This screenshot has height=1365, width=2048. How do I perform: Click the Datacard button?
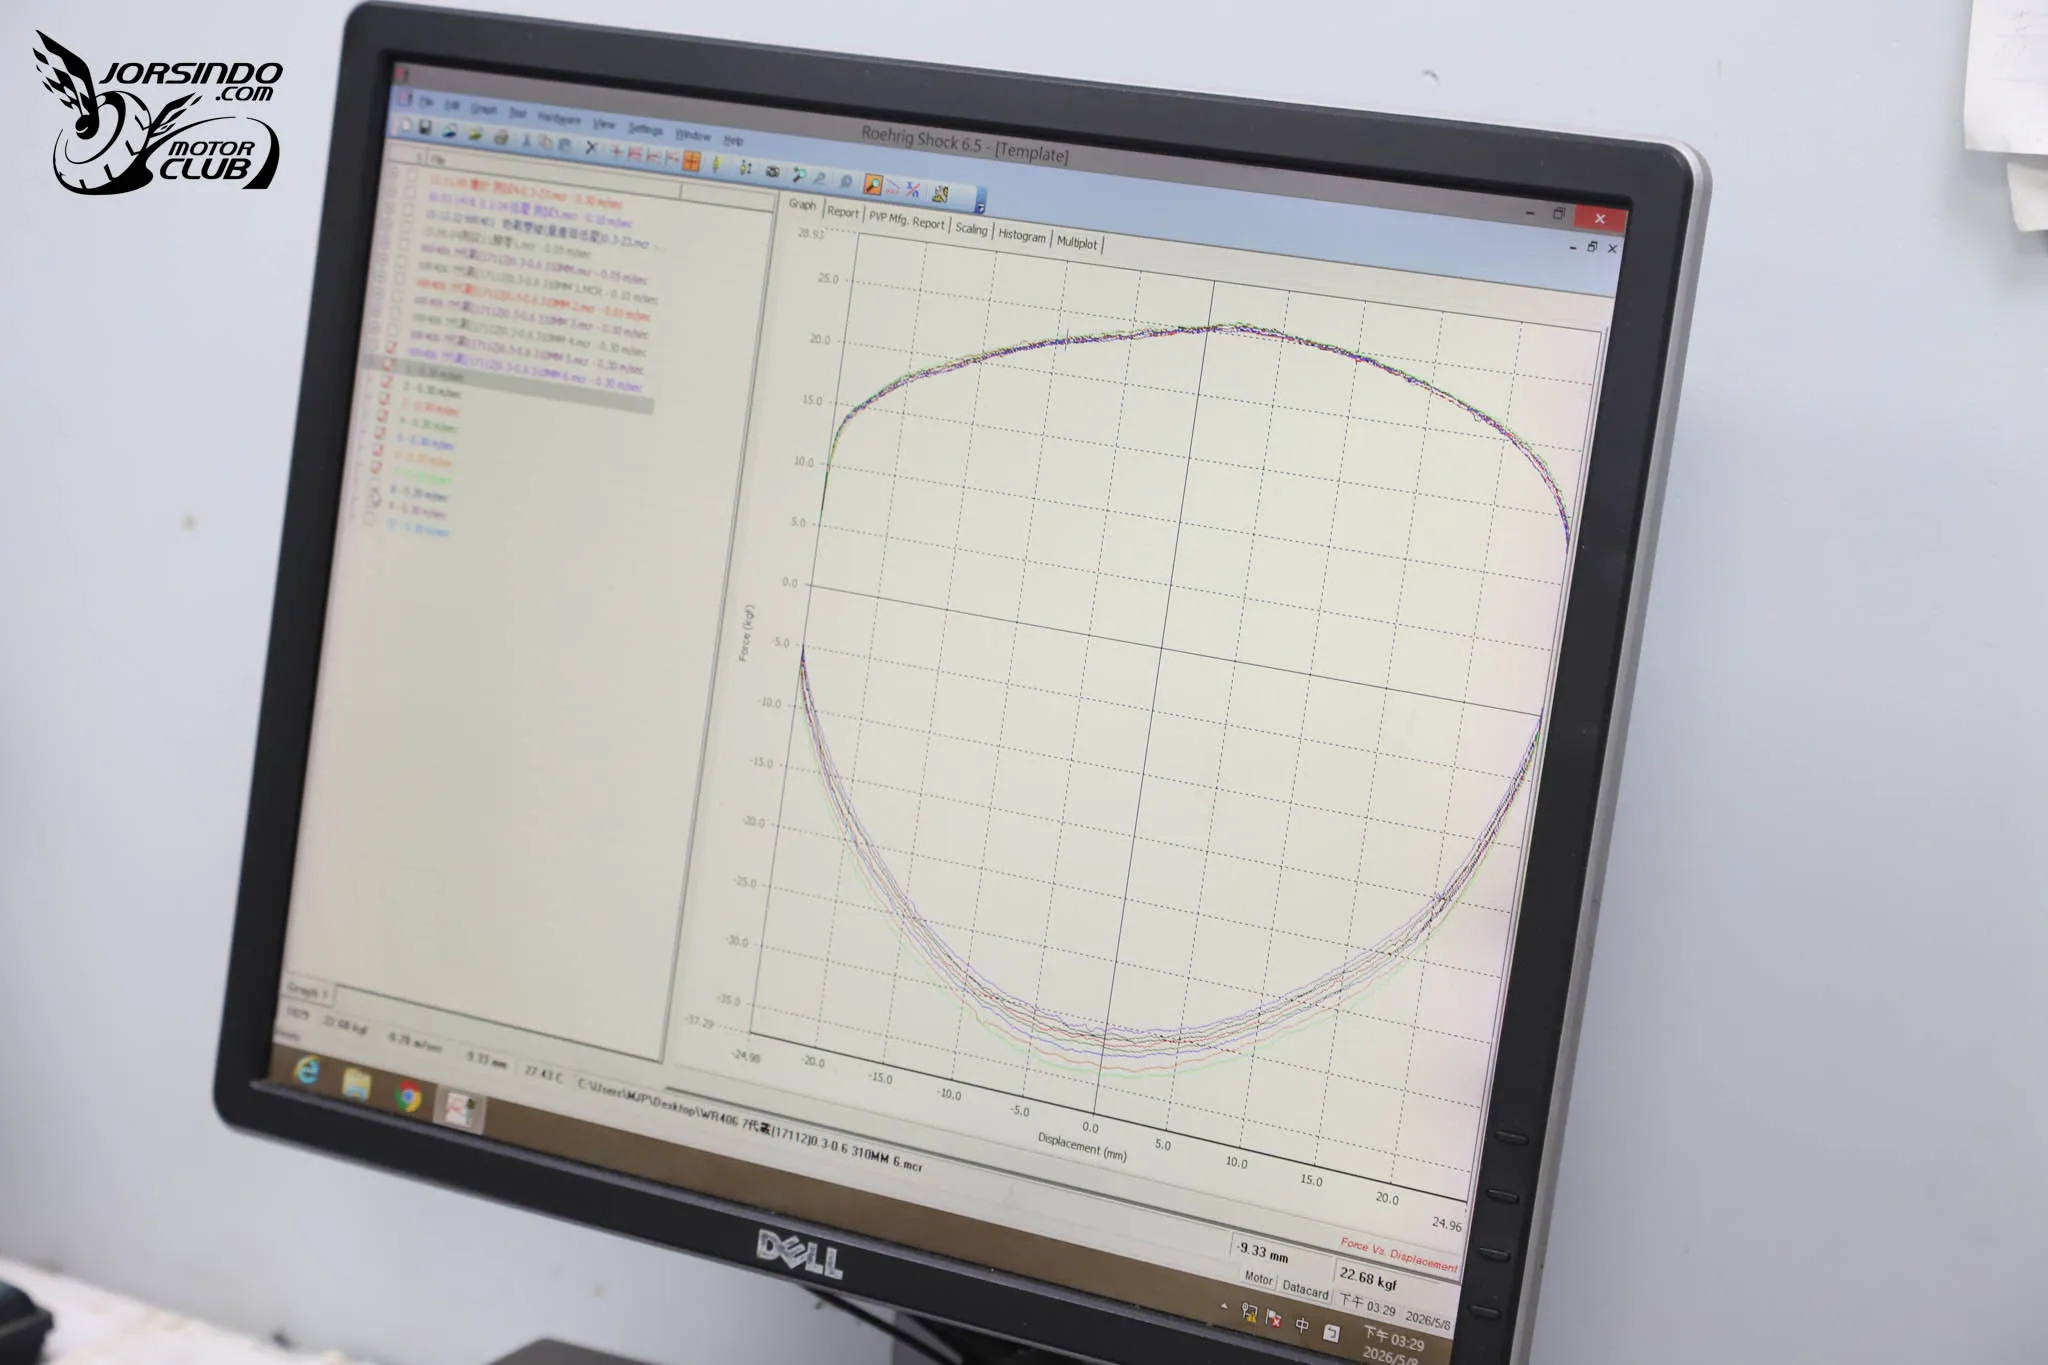1305,1290
